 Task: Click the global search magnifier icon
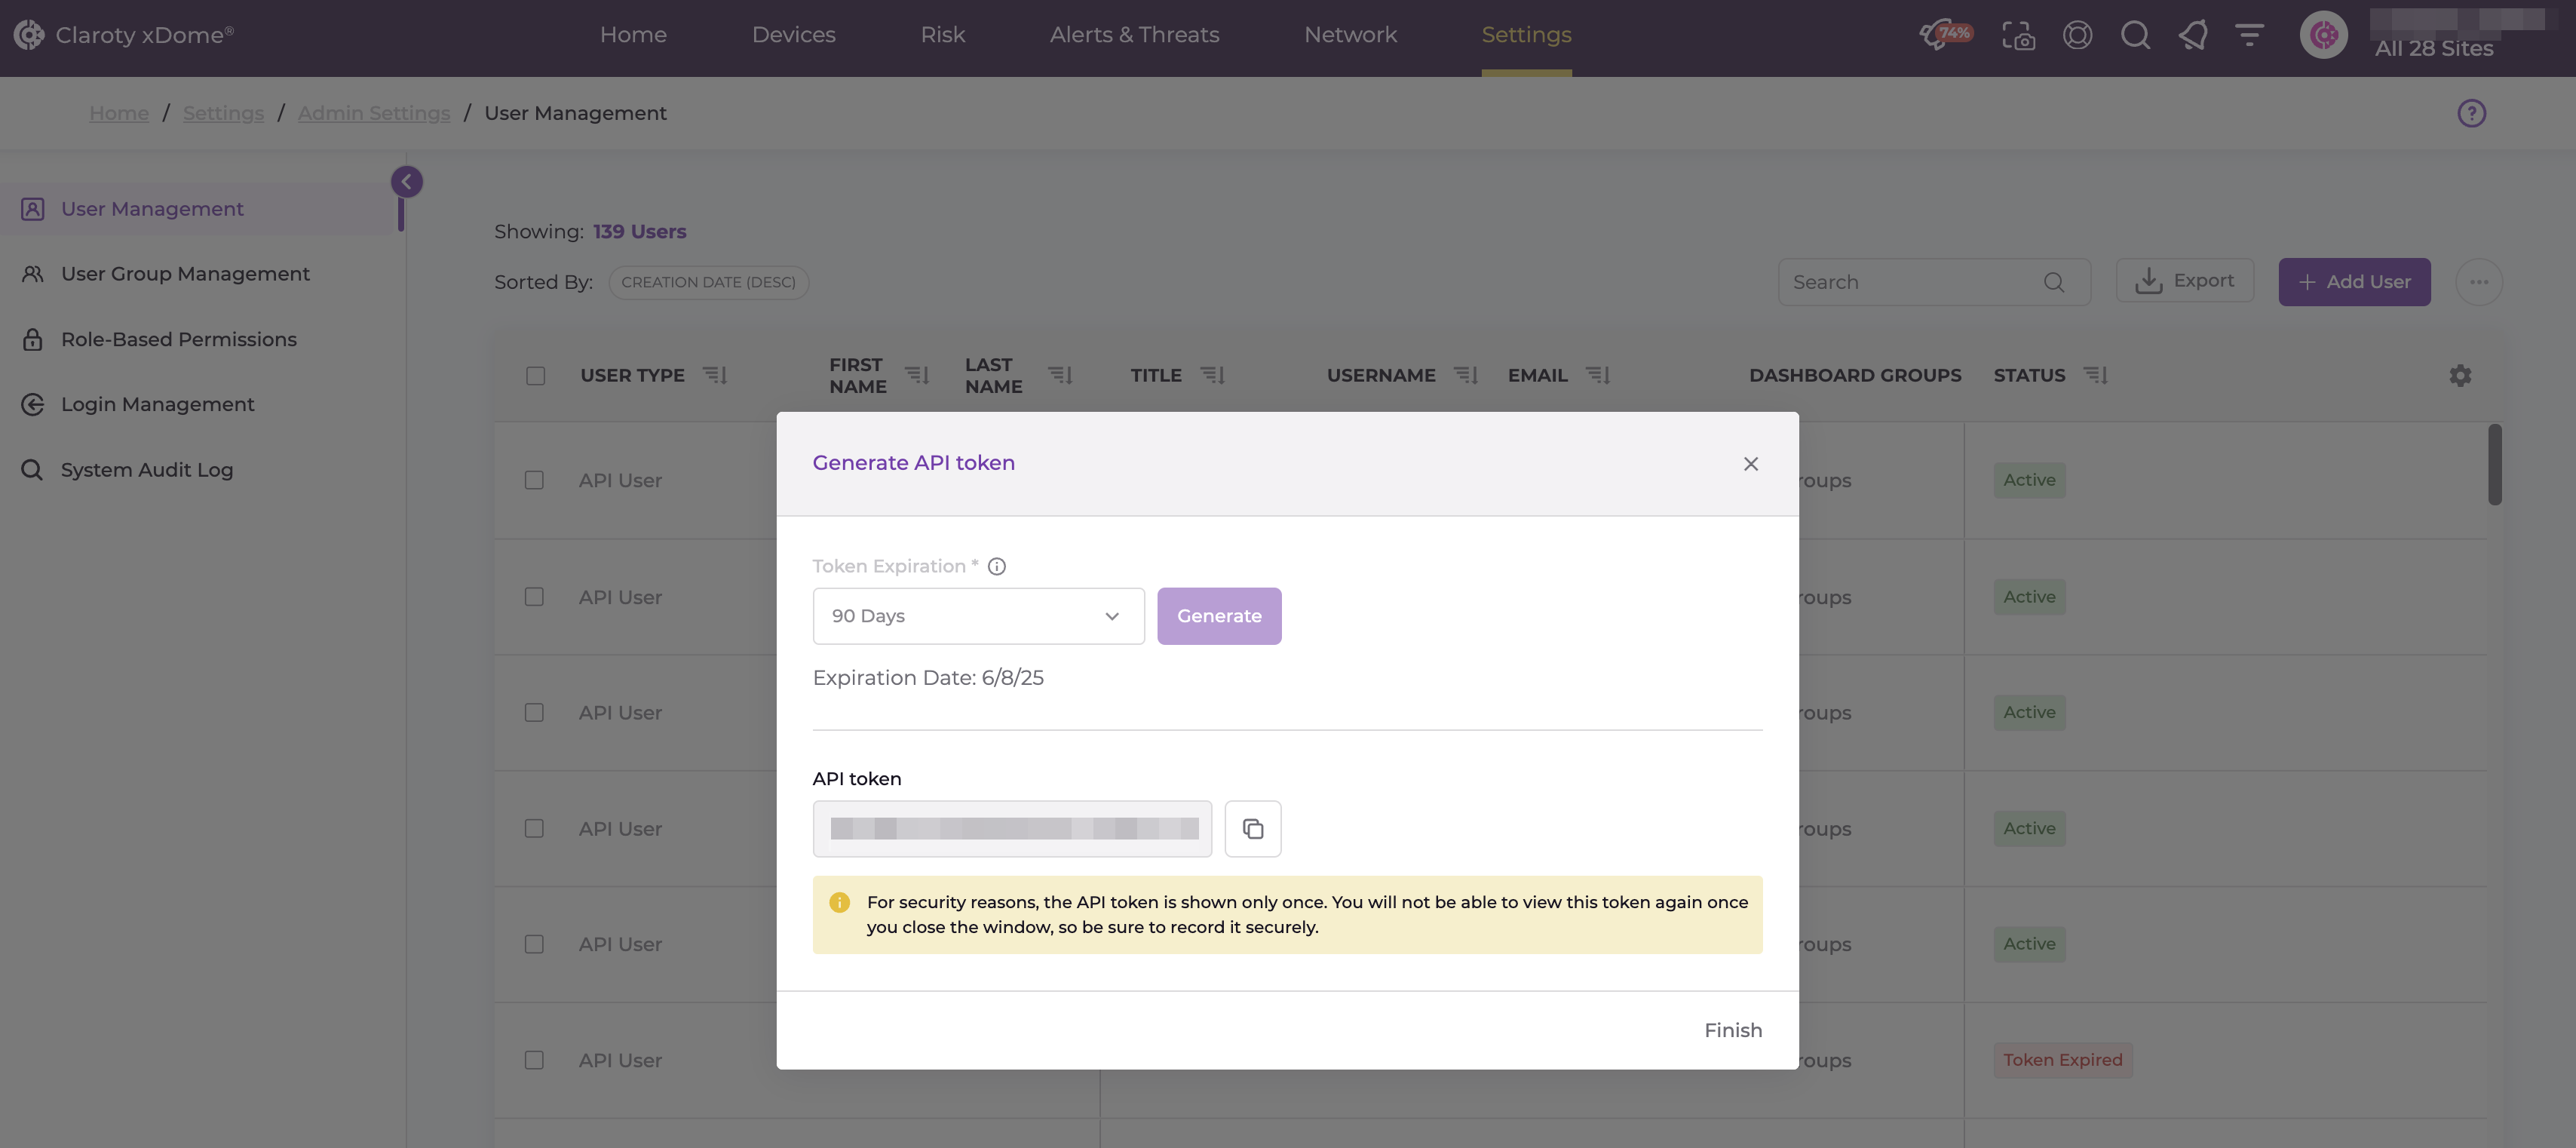click(x=2135, y=35)
